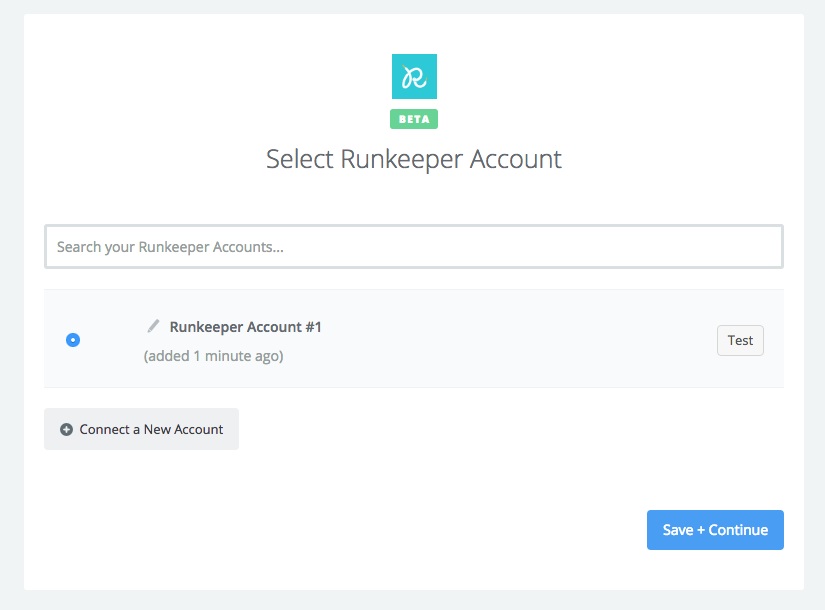This screenshot has width=825, height=610.
Task: Click the small Test button on account row
Action: (x=740, y=341)
